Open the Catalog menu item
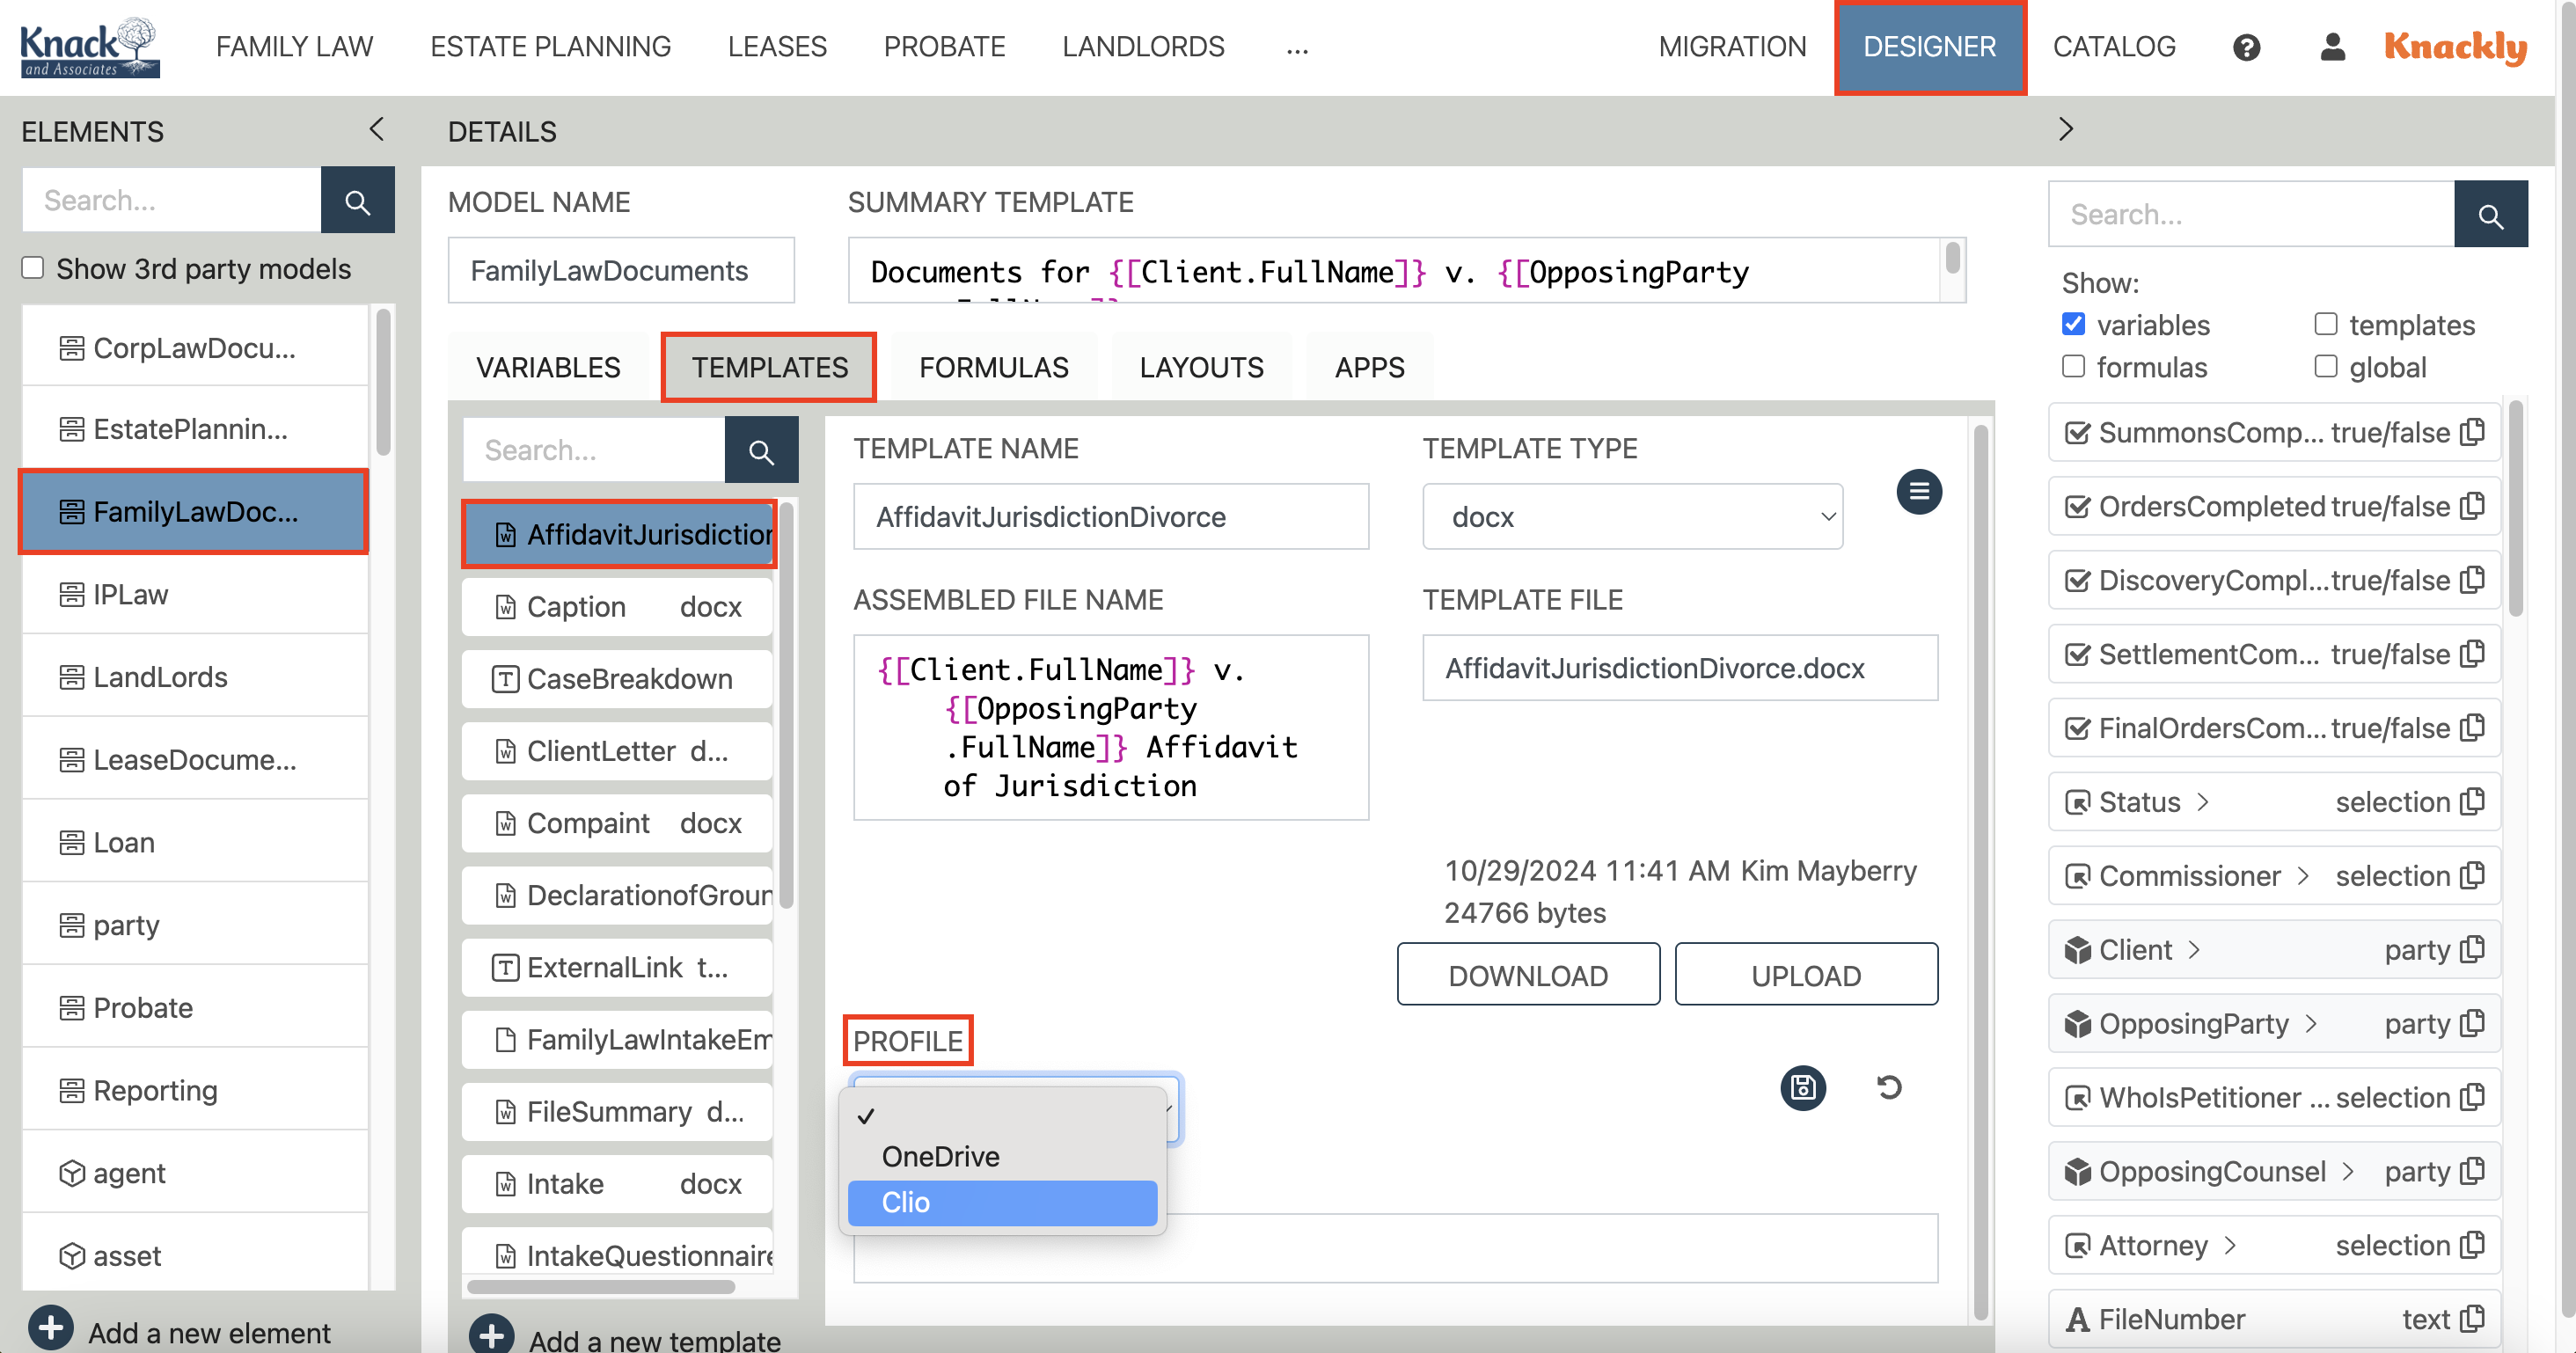The width and height of the screenshot is (2576, 1353). [x=2113, y=47]
